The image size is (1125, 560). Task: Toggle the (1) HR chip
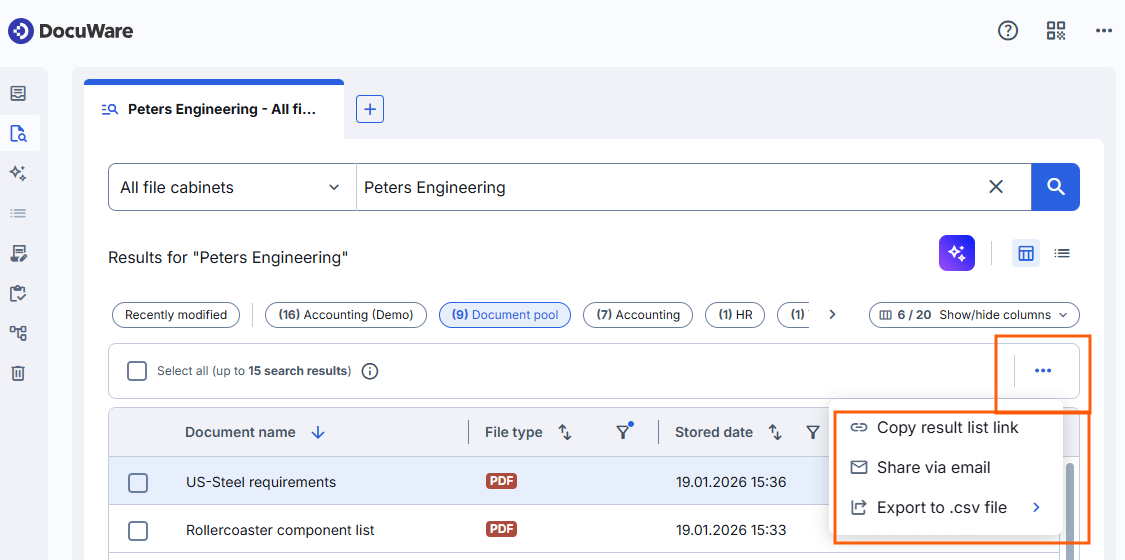[x=735, y=315]
